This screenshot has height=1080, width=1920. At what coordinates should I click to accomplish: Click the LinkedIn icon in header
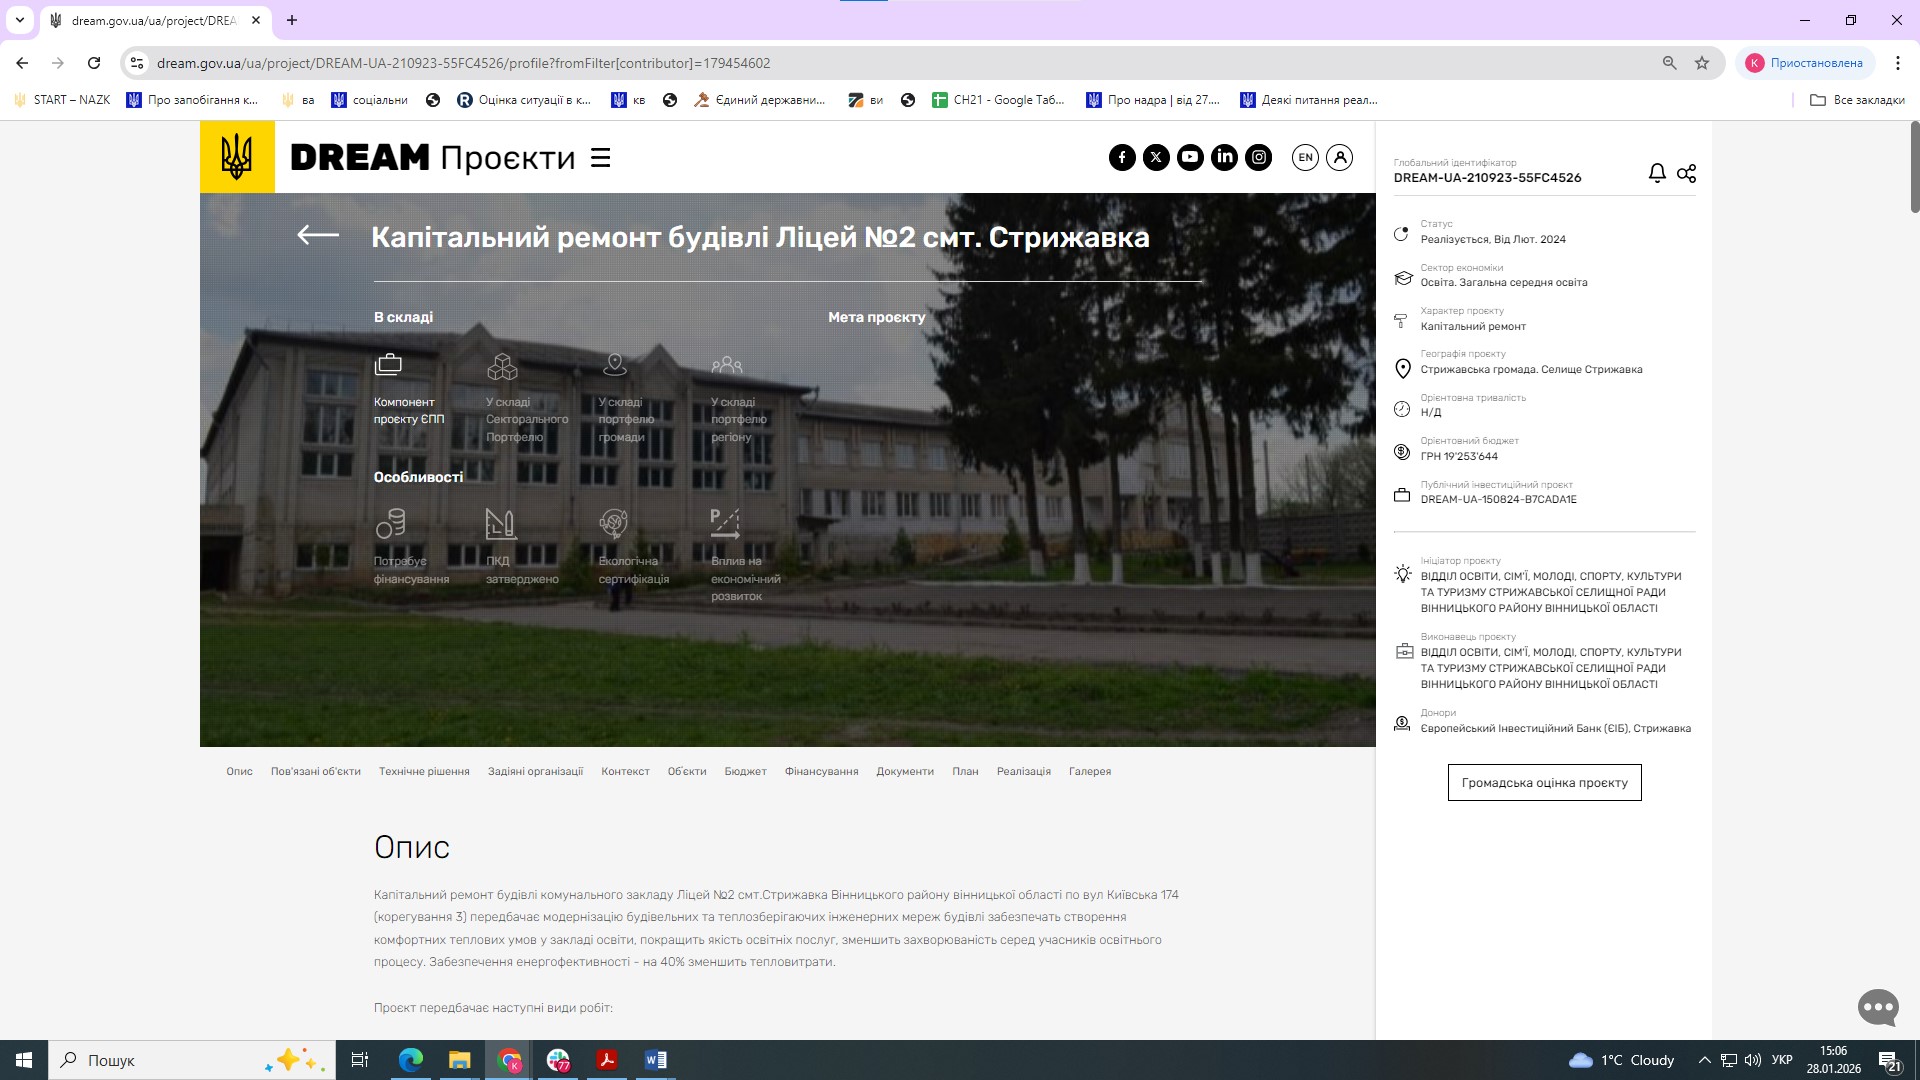click(1224, 157)
